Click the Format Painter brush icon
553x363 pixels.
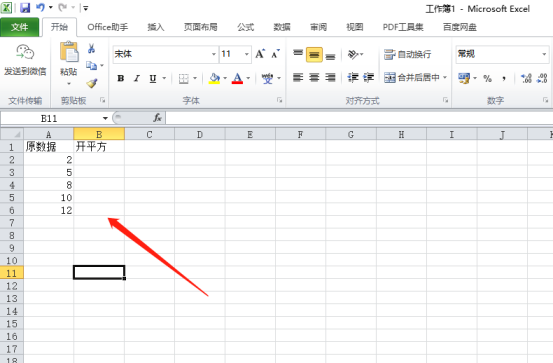pos(92,83)
